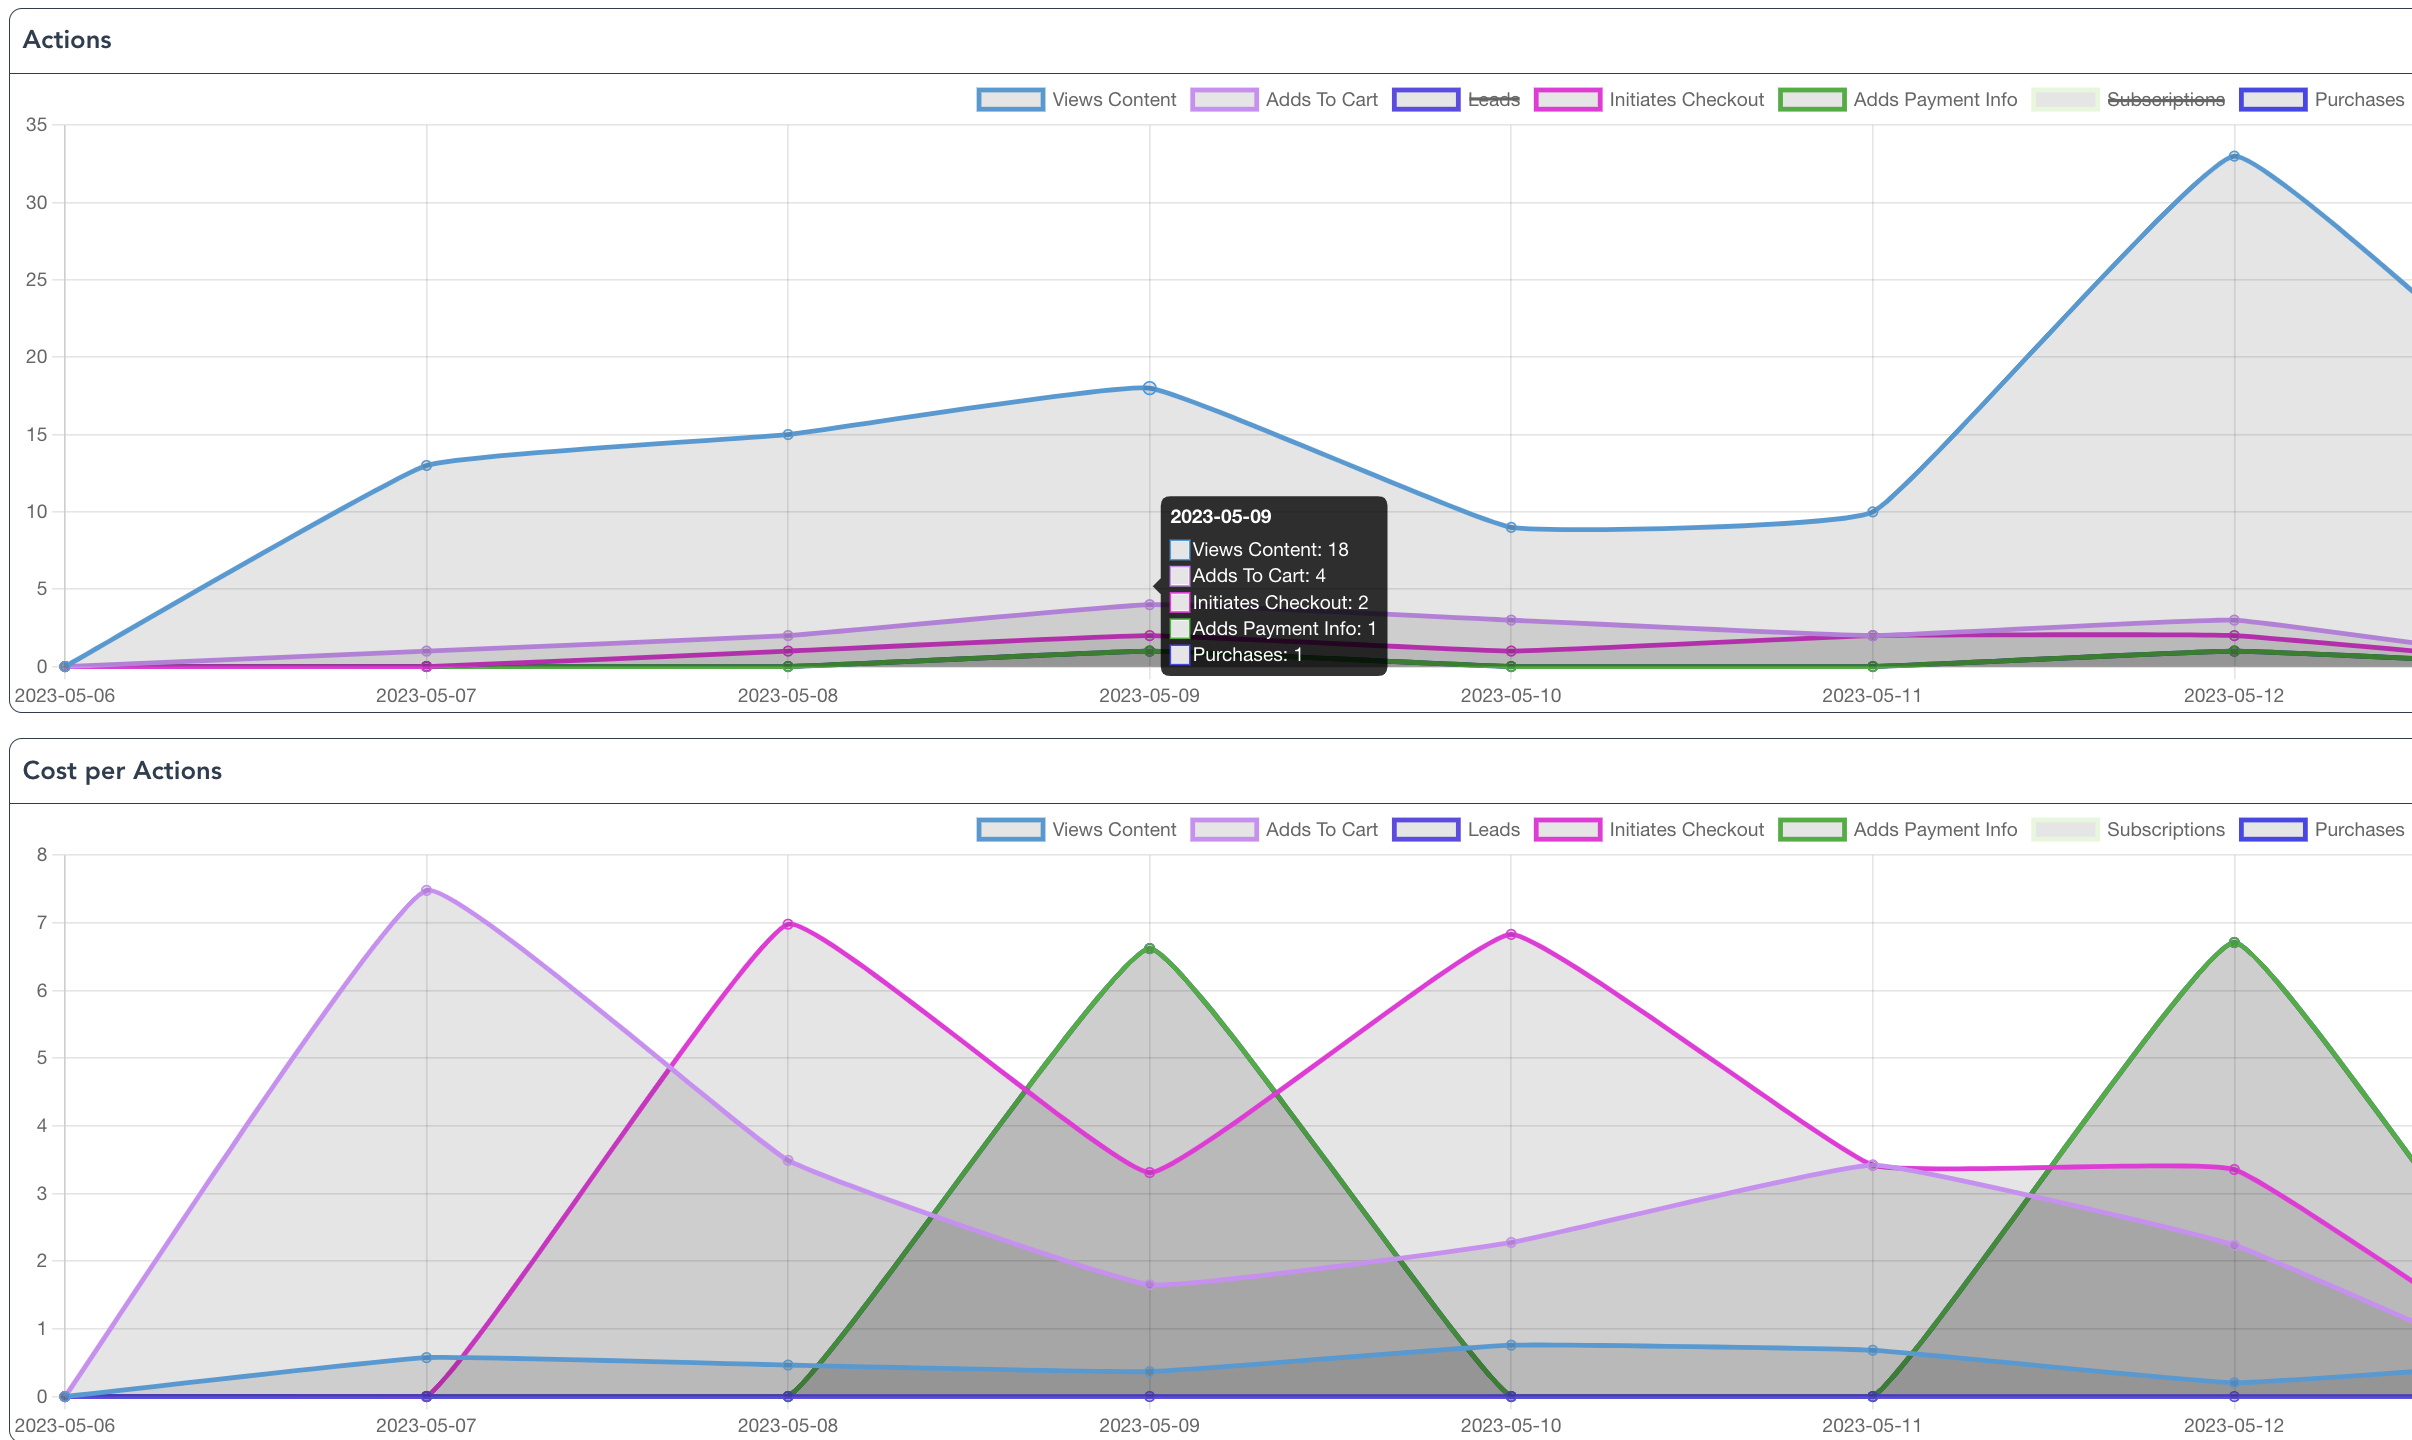Click Adds Payment Info peak on 2023-05-12 lower chart
The image size is (2412, 1440).
(2234, 943)
